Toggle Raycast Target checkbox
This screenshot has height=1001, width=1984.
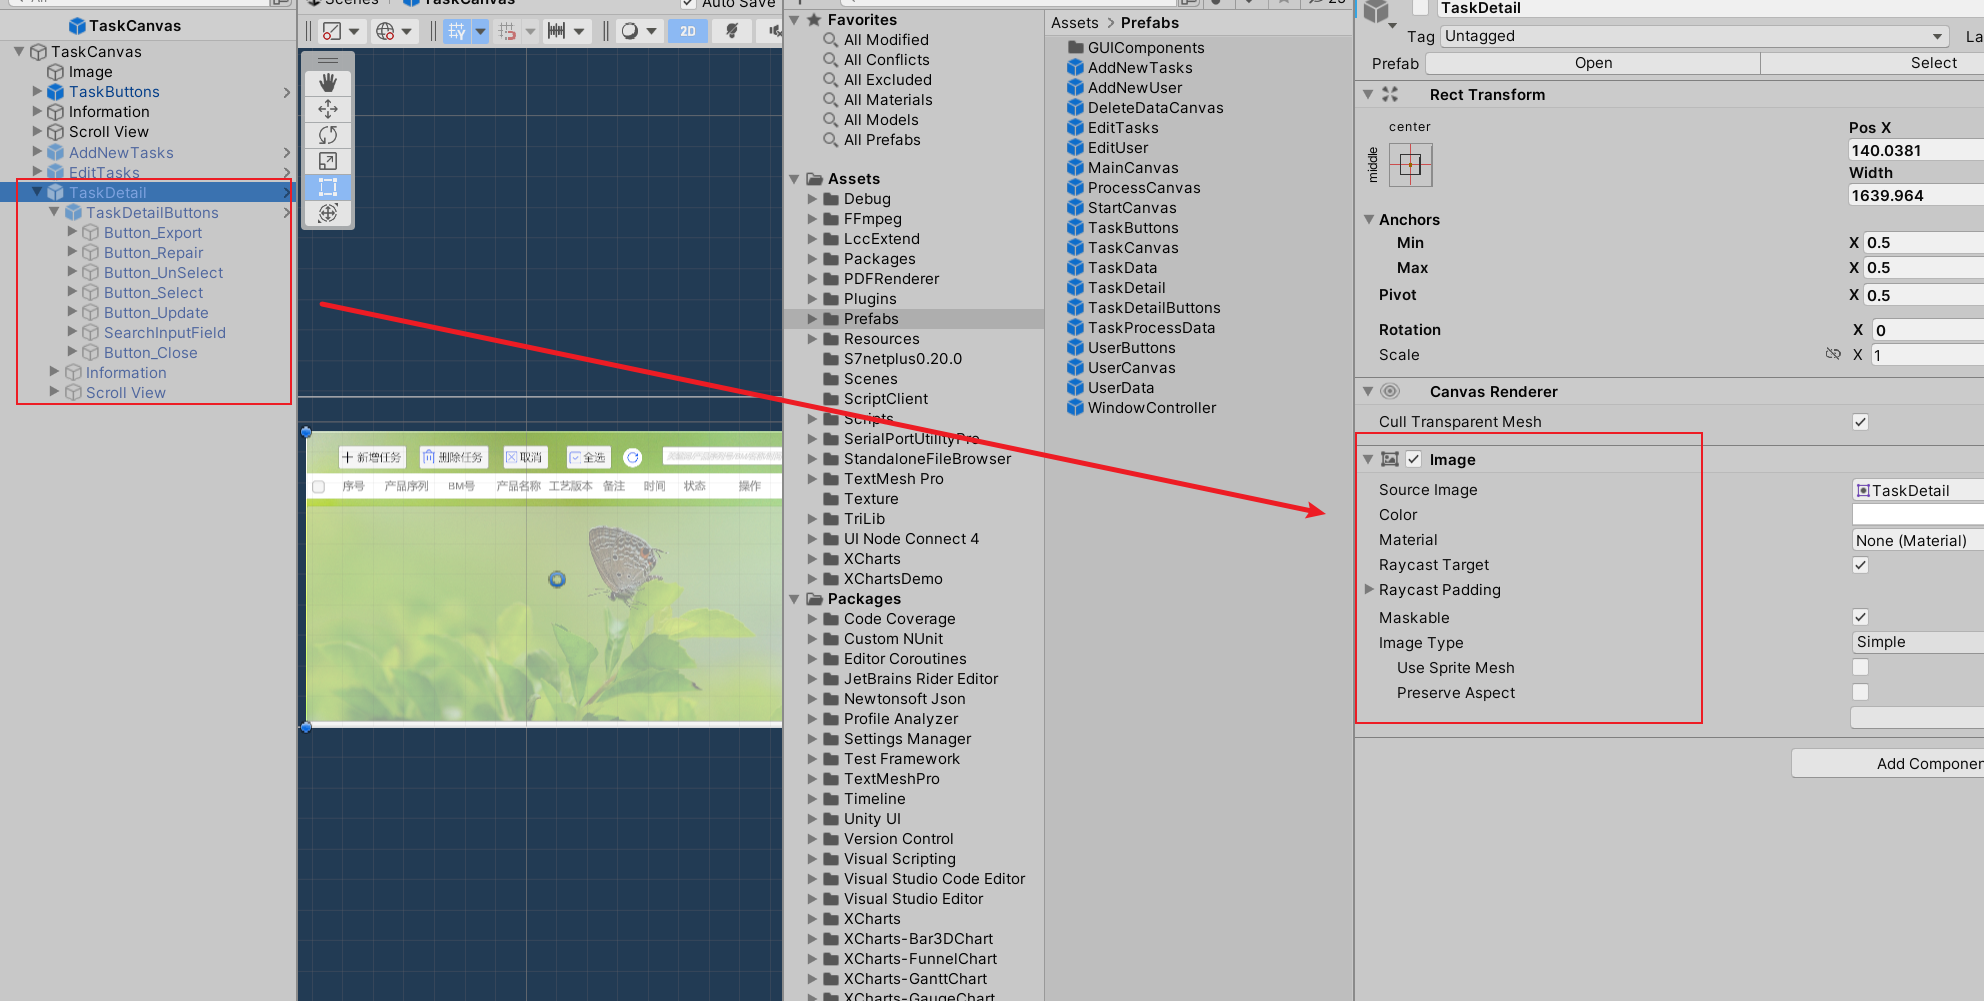1860,564
